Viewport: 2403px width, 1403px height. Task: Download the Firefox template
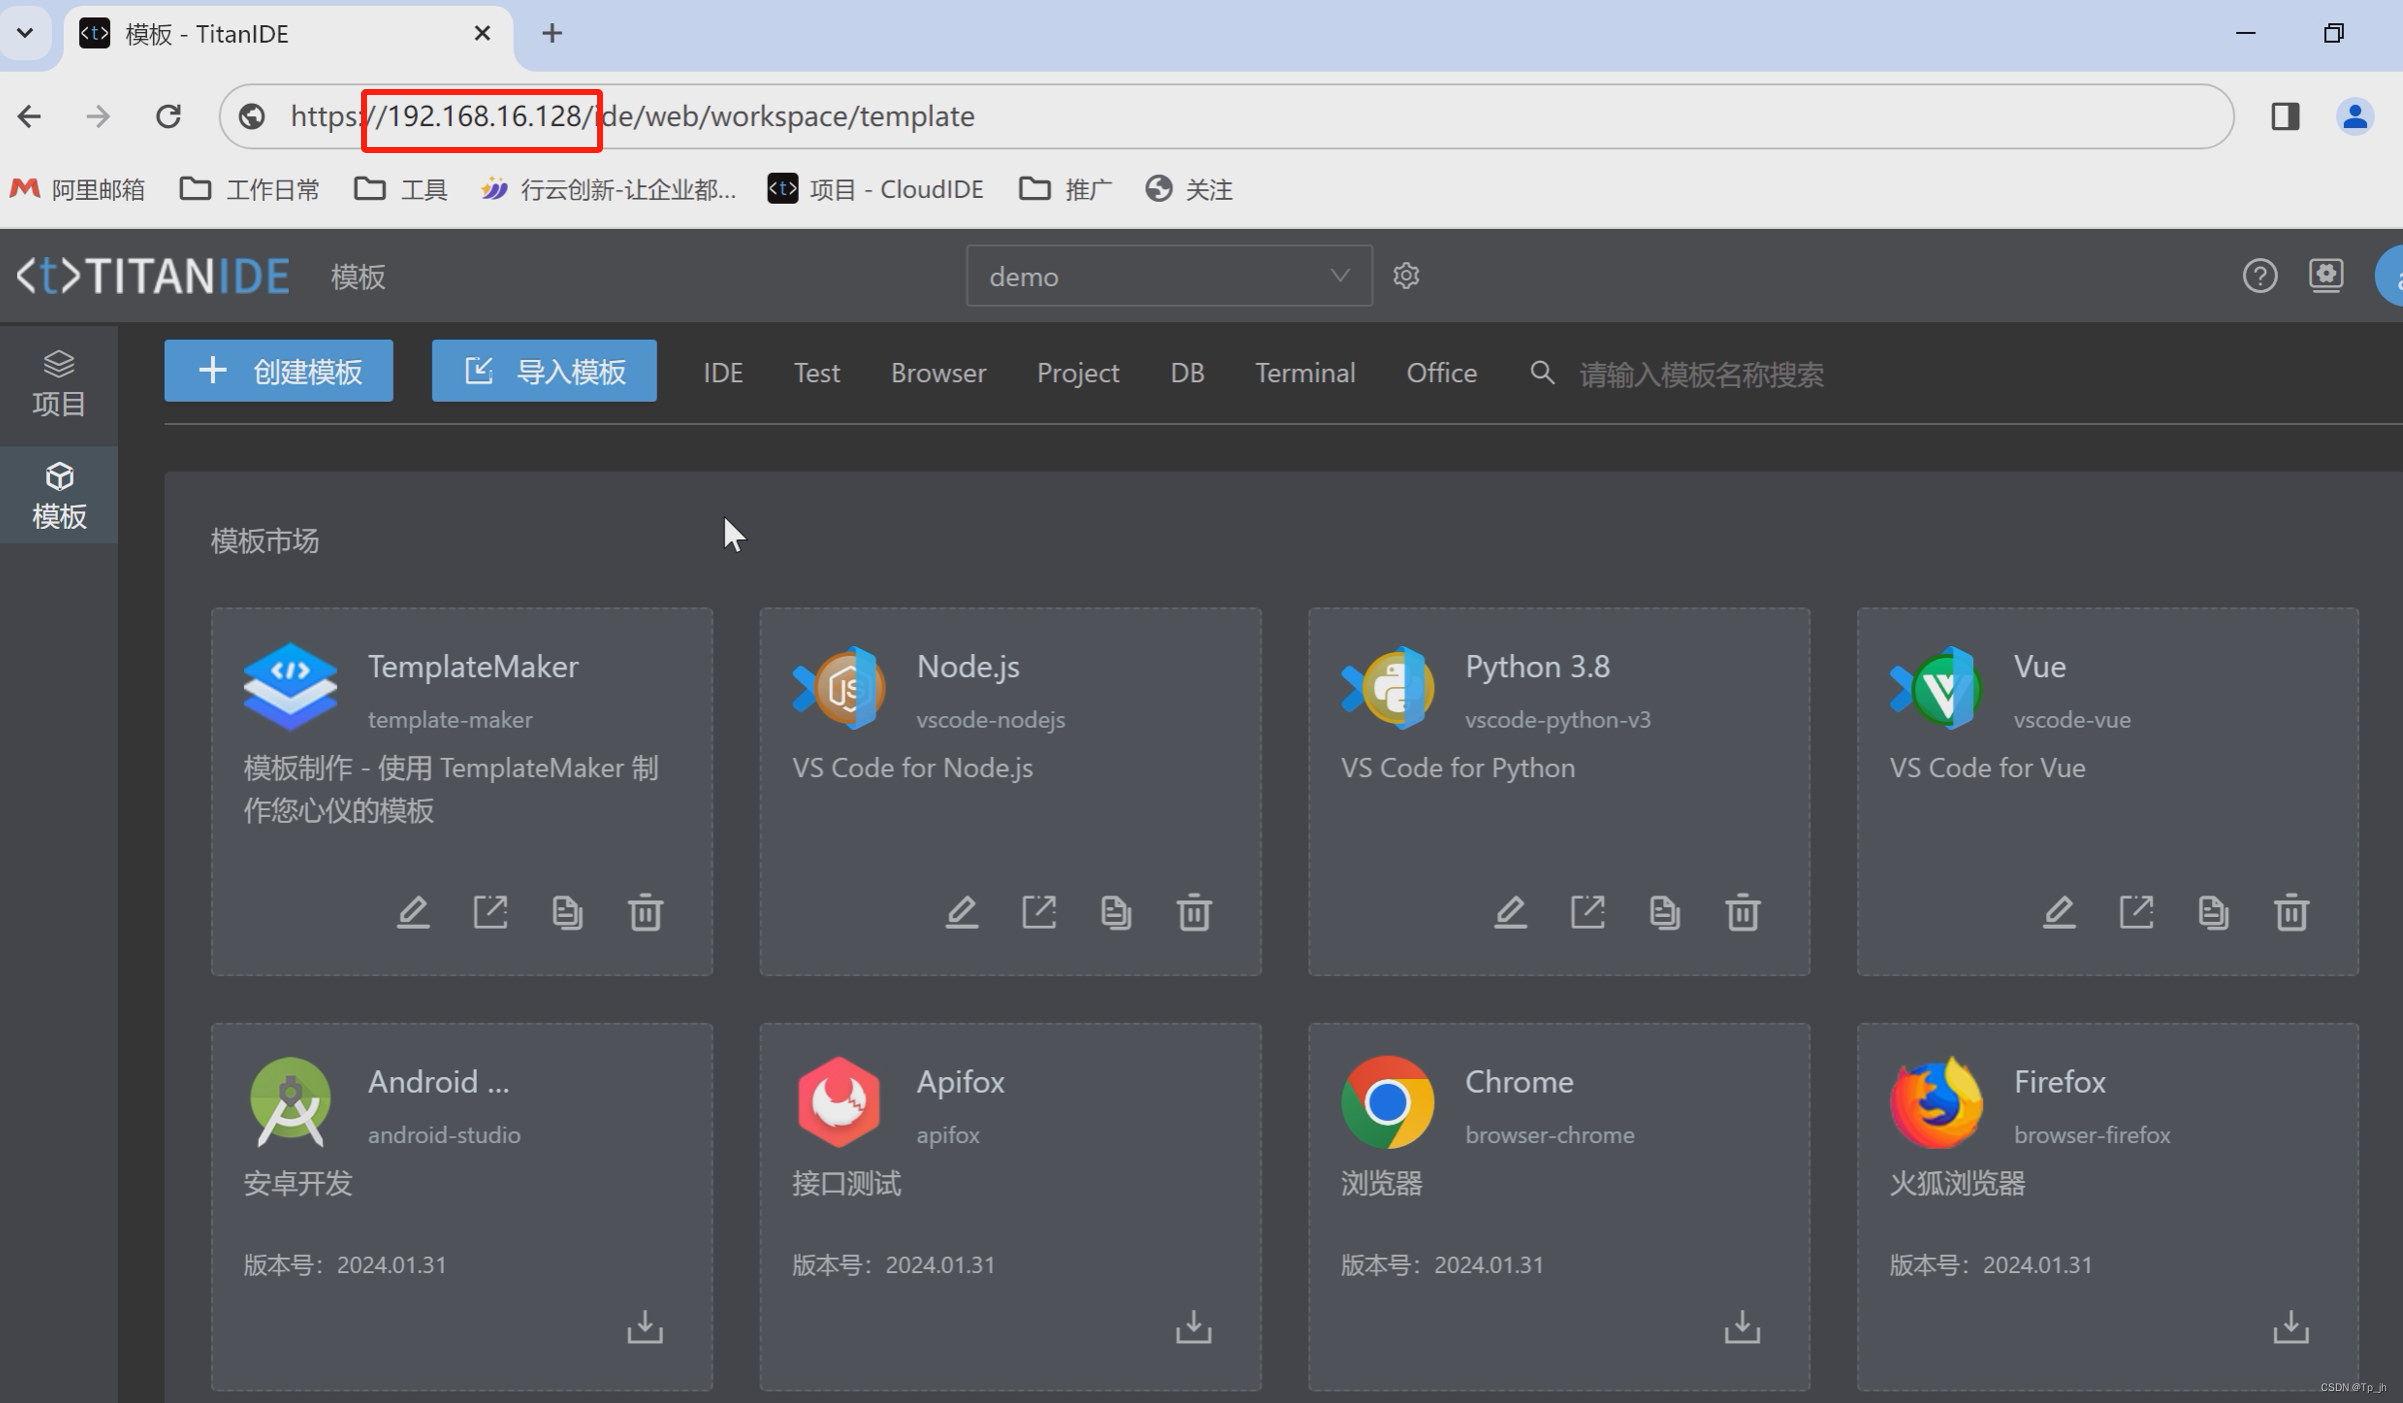pyautogui.click(x=2291, y=1326)
